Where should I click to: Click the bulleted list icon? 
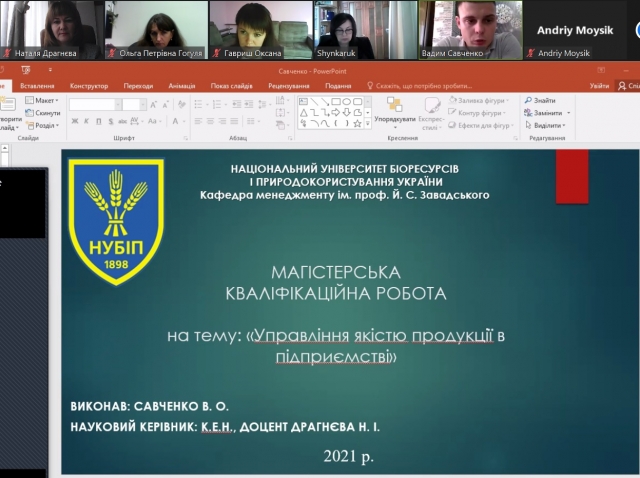(x=199, y=104)
